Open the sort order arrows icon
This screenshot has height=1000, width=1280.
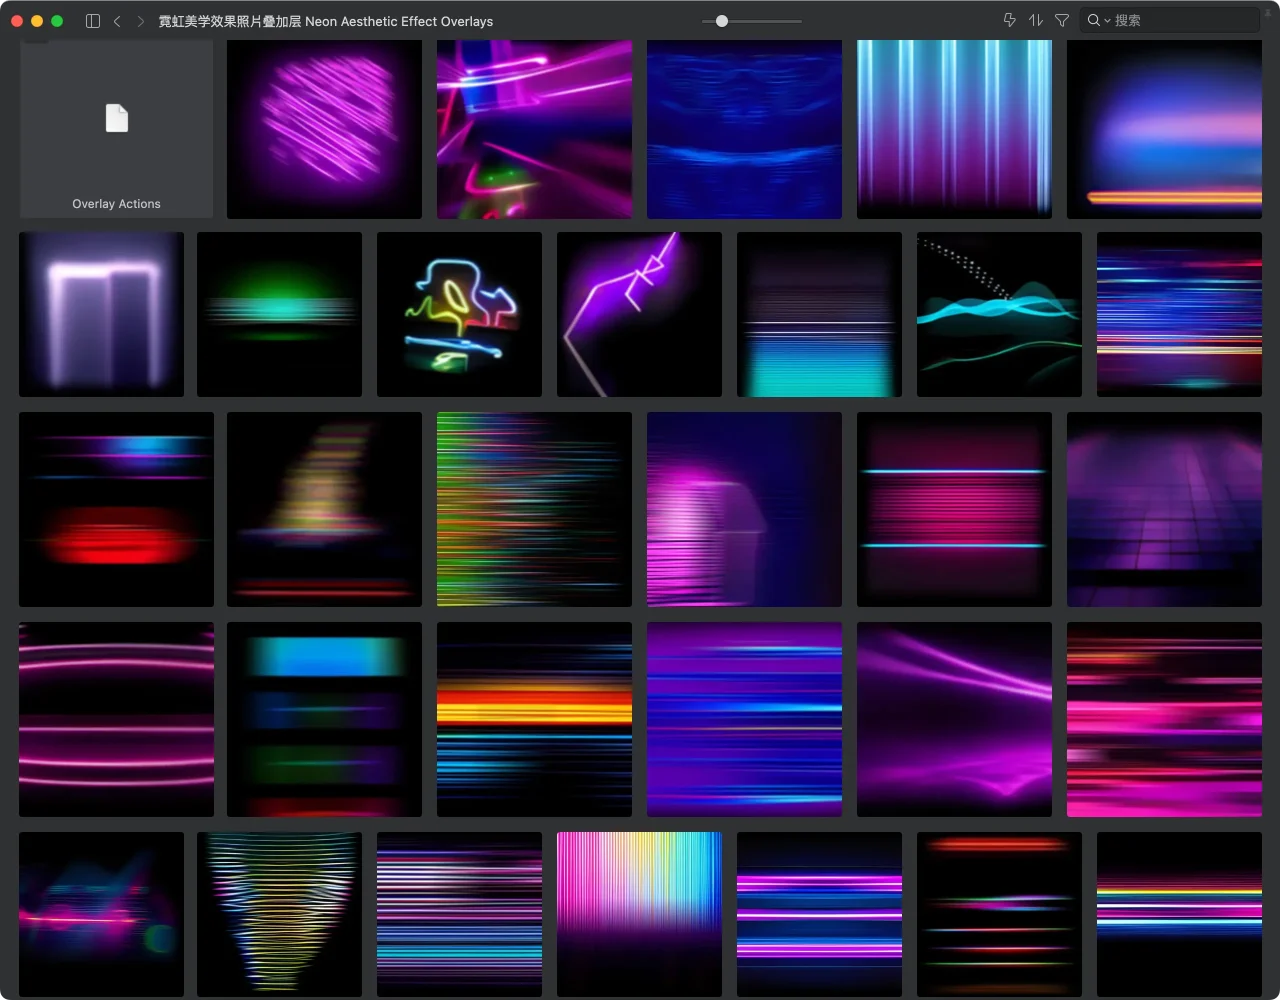(x=1036, y=20)
